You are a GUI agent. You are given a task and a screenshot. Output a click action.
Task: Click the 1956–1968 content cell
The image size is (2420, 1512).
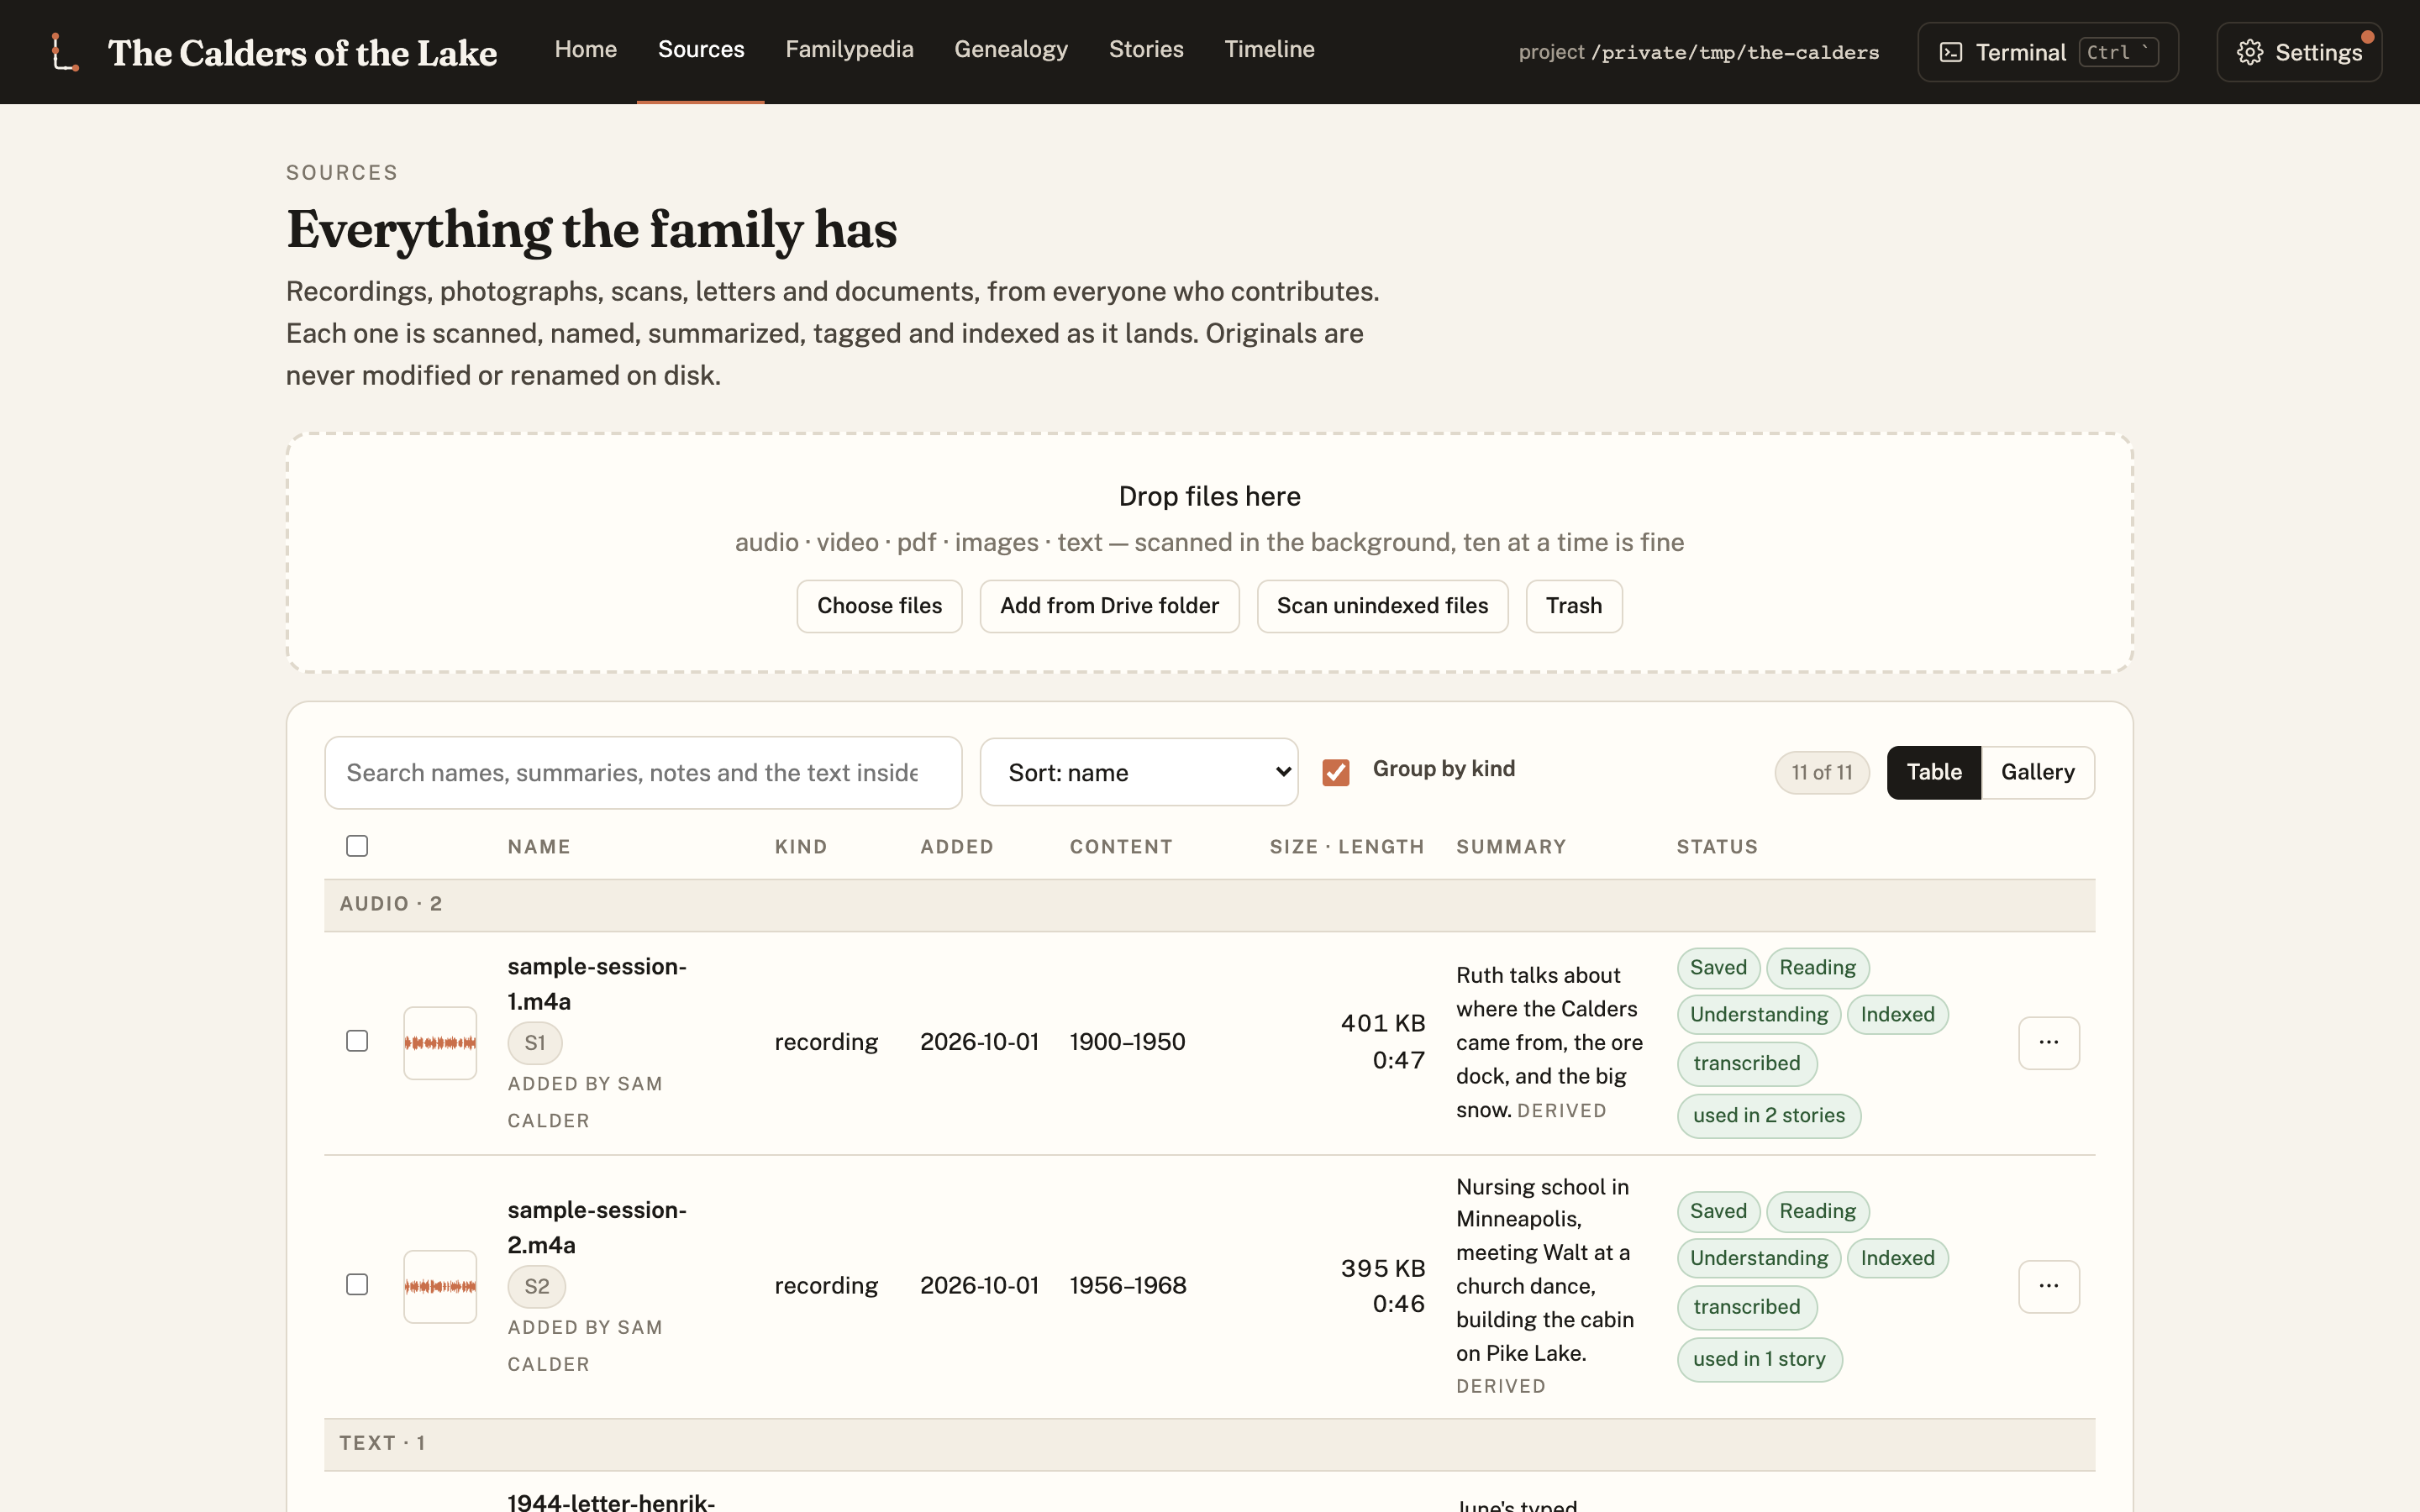[1128, 1286]
